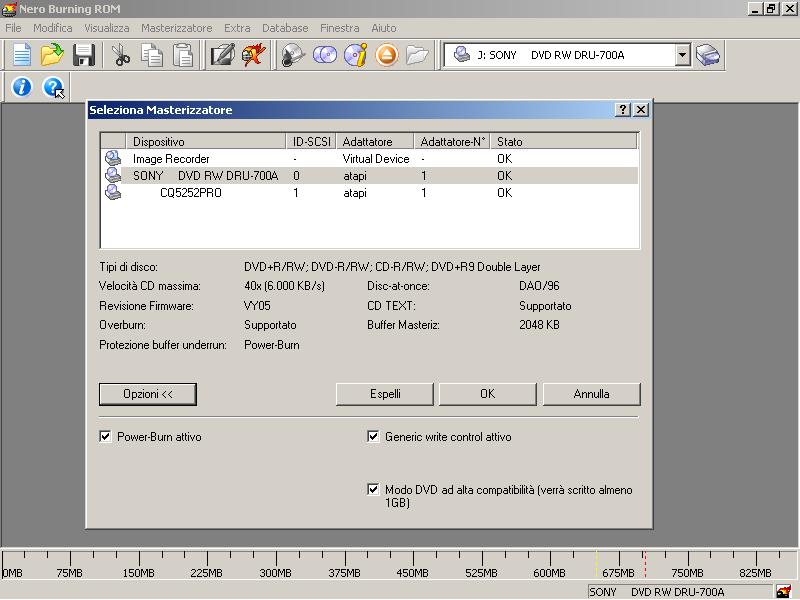Click the Adattatore-N° column header

coord(452,141)
